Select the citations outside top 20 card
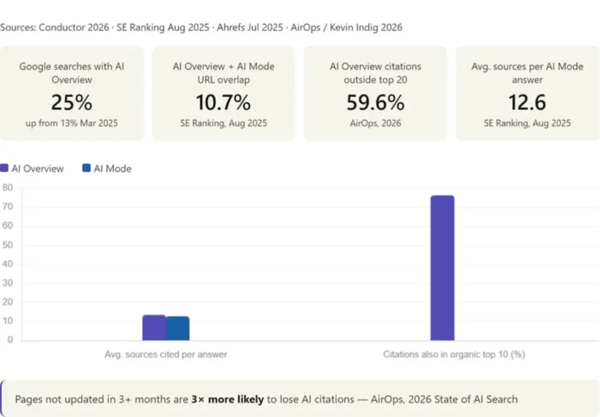600x417 pixels. click(375, 94)
